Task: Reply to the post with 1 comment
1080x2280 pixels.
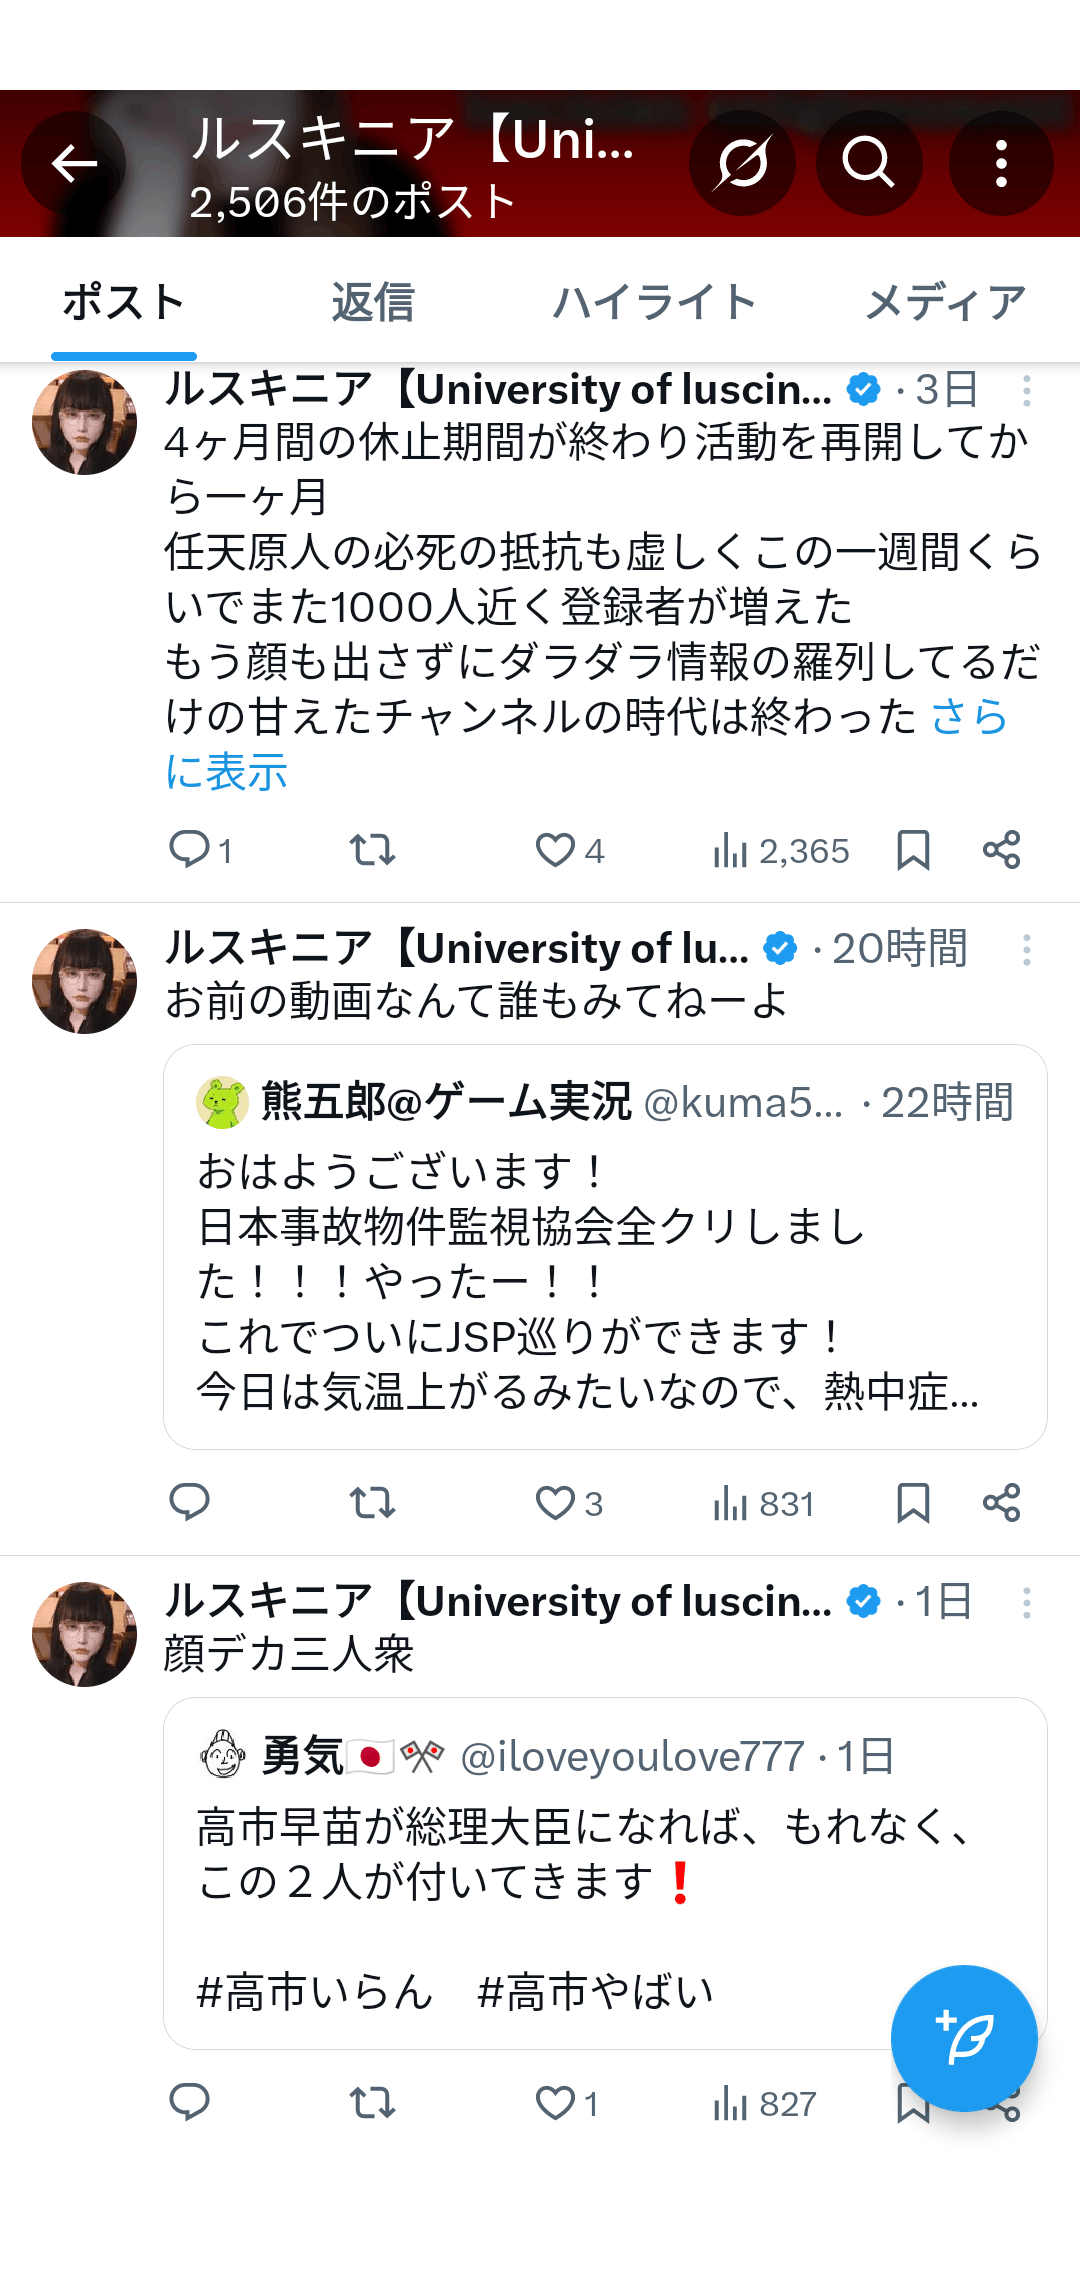Action: coord(190,851)
